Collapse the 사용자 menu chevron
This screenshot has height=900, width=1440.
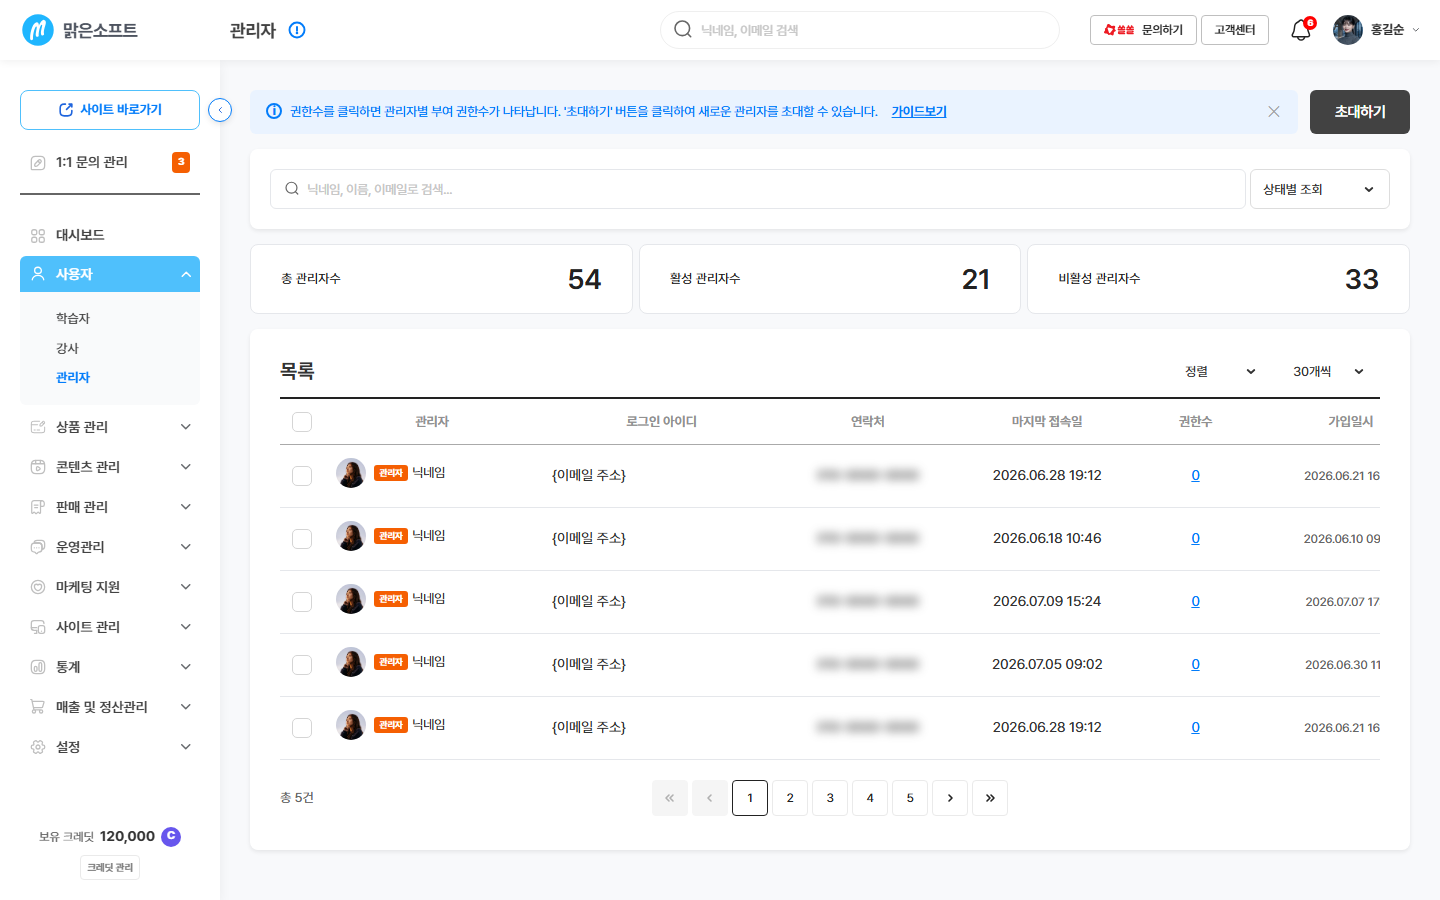(186, 274)
